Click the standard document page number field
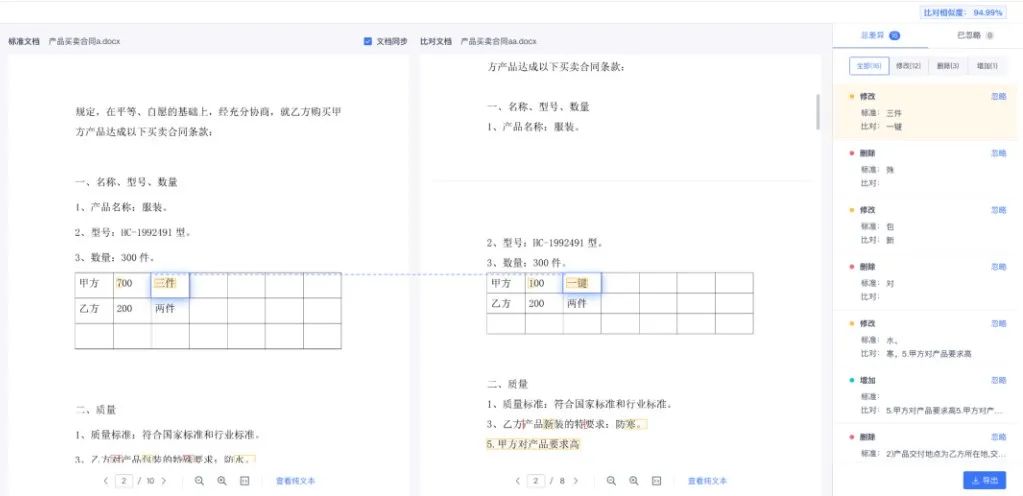Image resolution: width=1023 pixels, height=496 pixels. click(124, 481)
